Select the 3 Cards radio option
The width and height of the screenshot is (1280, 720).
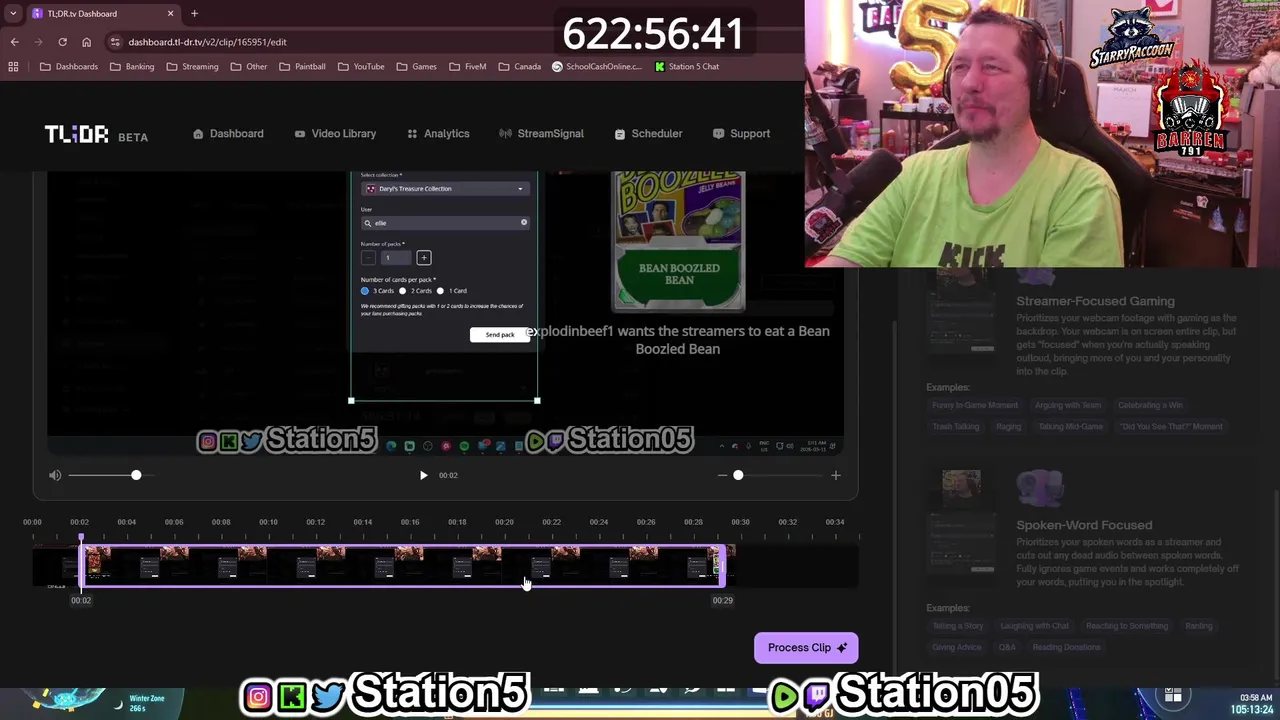365,291
